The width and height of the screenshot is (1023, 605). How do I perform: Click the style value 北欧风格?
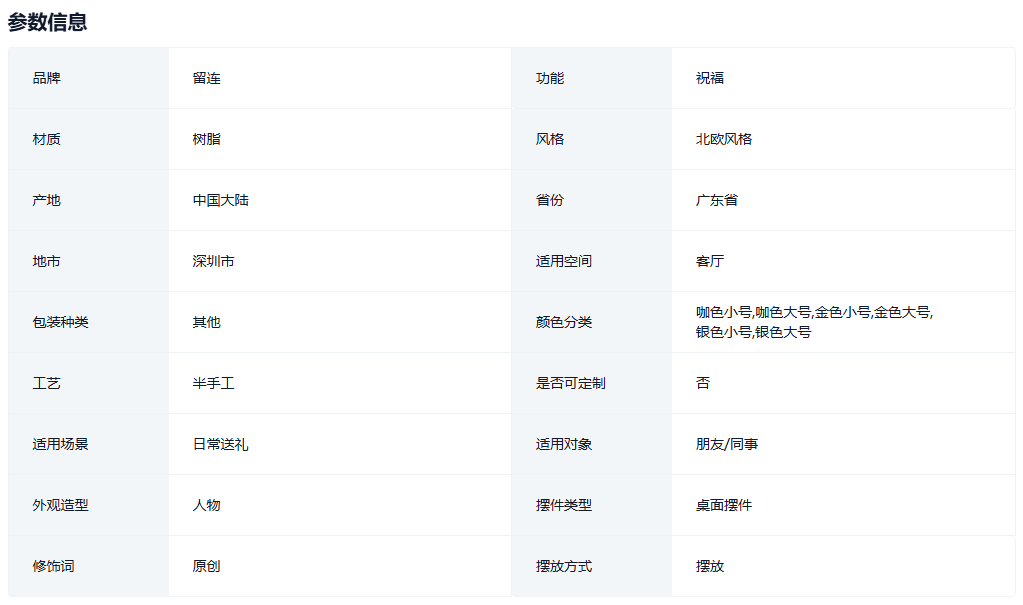[x=724, y=139]
